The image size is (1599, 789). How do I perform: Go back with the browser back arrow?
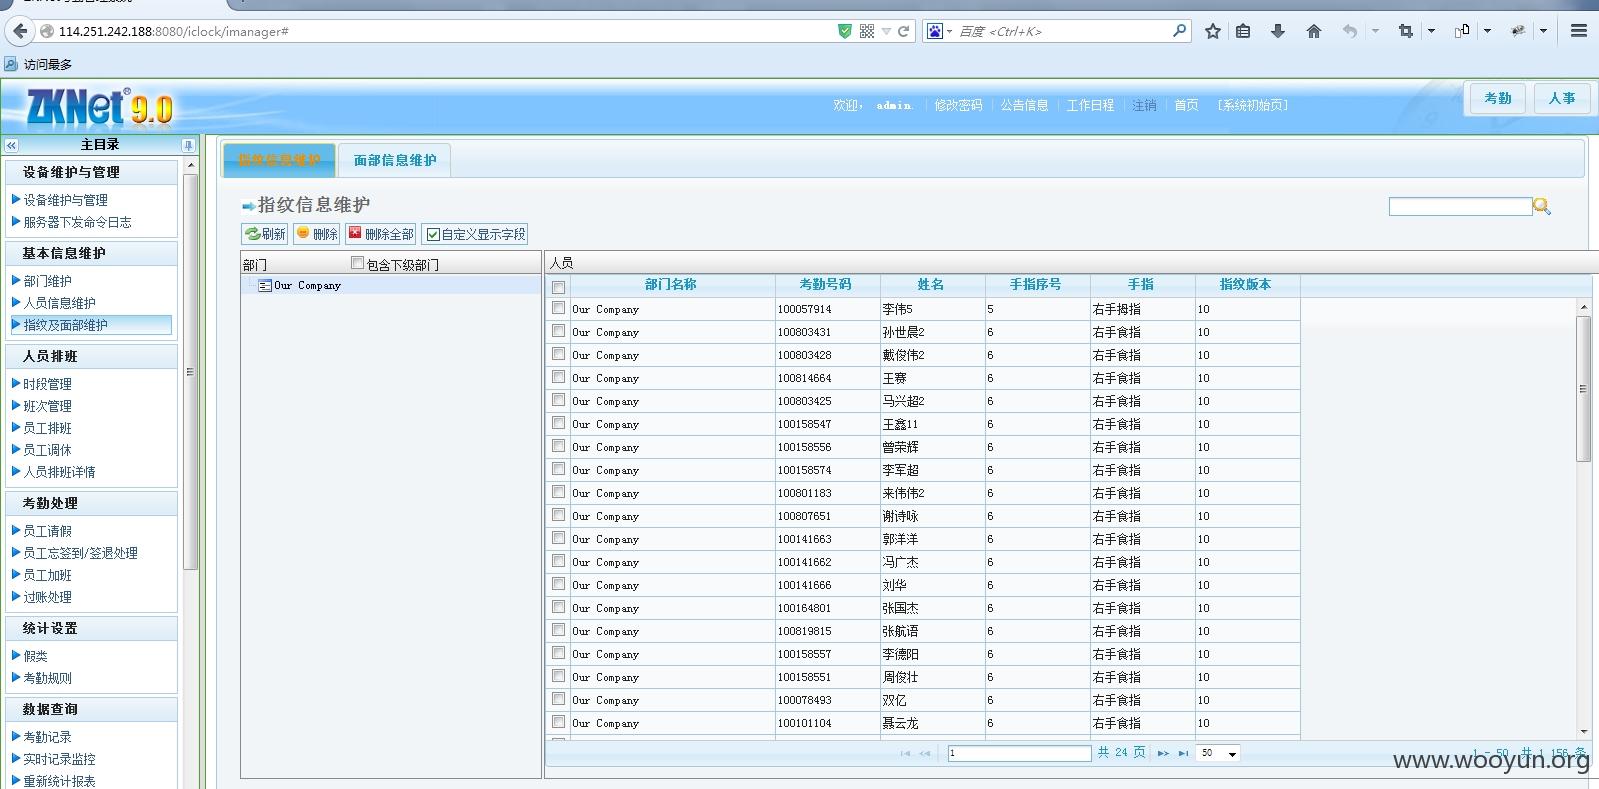19,31
